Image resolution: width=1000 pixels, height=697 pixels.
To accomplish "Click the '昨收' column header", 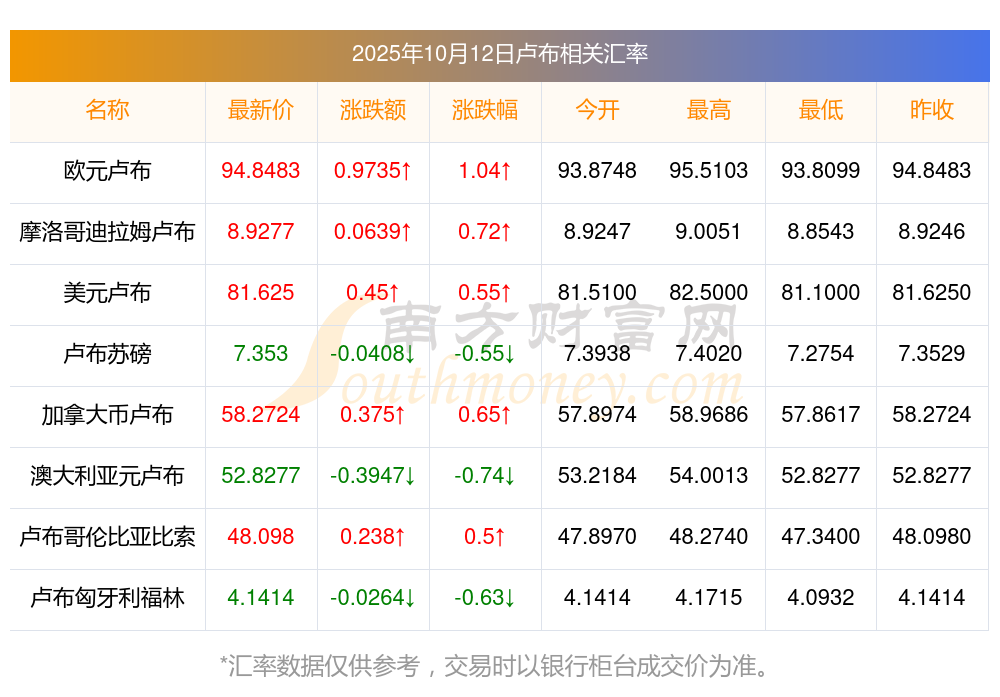I will (x=932, y=110).
